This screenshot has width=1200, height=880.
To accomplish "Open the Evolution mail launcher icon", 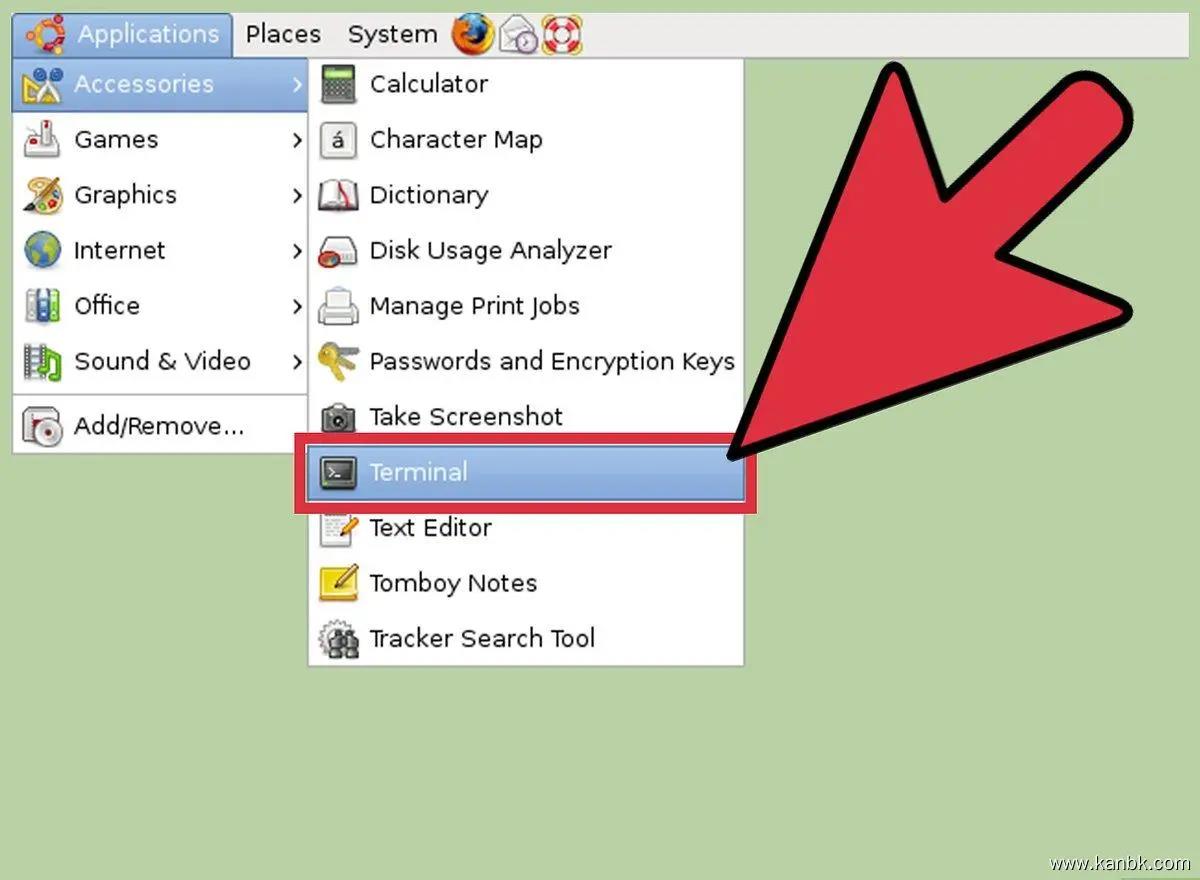I will [518, 36].
